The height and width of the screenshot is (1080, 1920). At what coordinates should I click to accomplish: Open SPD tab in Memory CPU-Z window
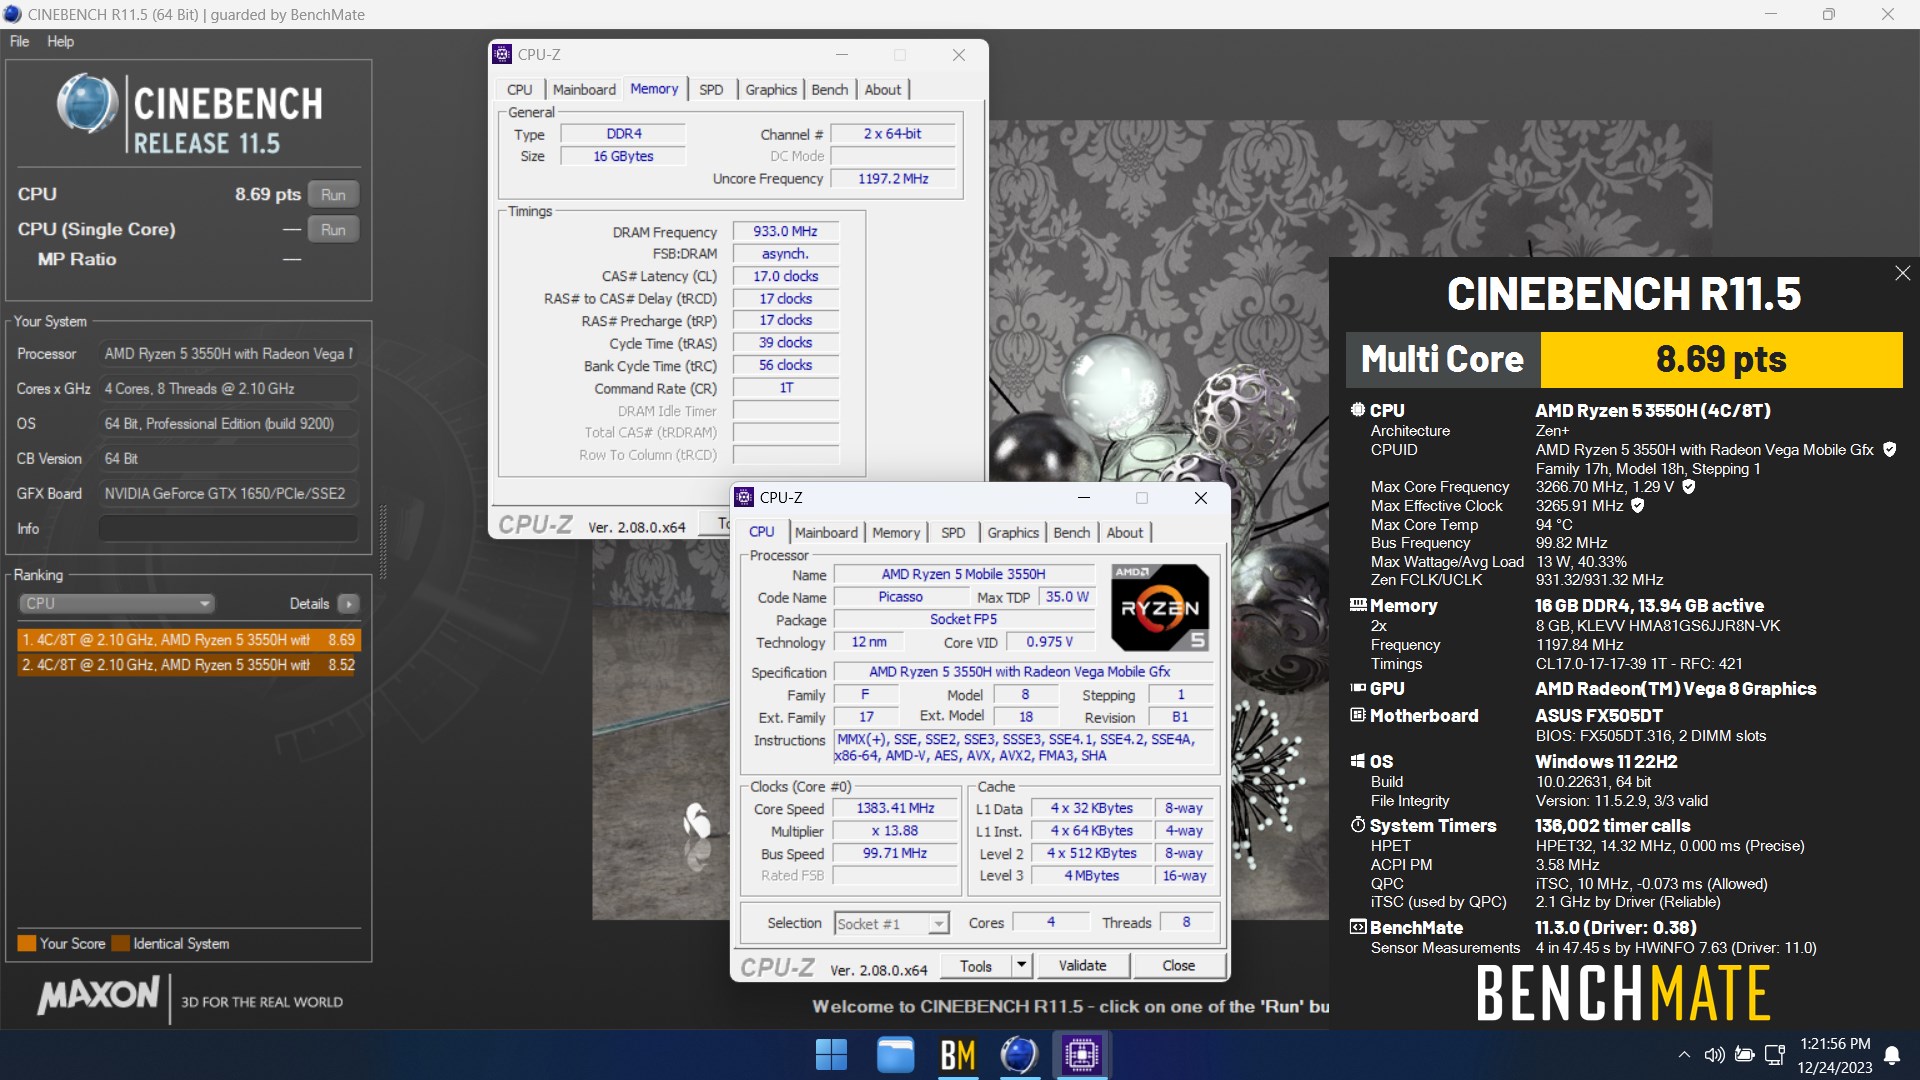click(x=711, y=90)
